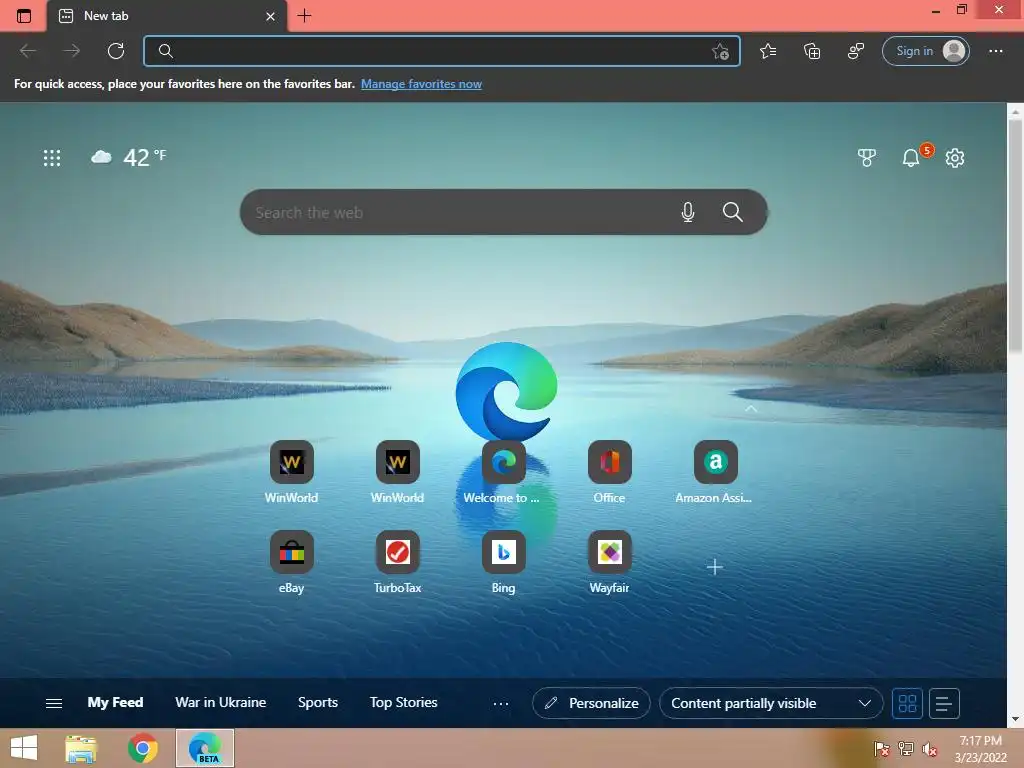This screenshot has height=768, width=1024.
Task: Add this page to favorites star
Action: coord(720,51)
